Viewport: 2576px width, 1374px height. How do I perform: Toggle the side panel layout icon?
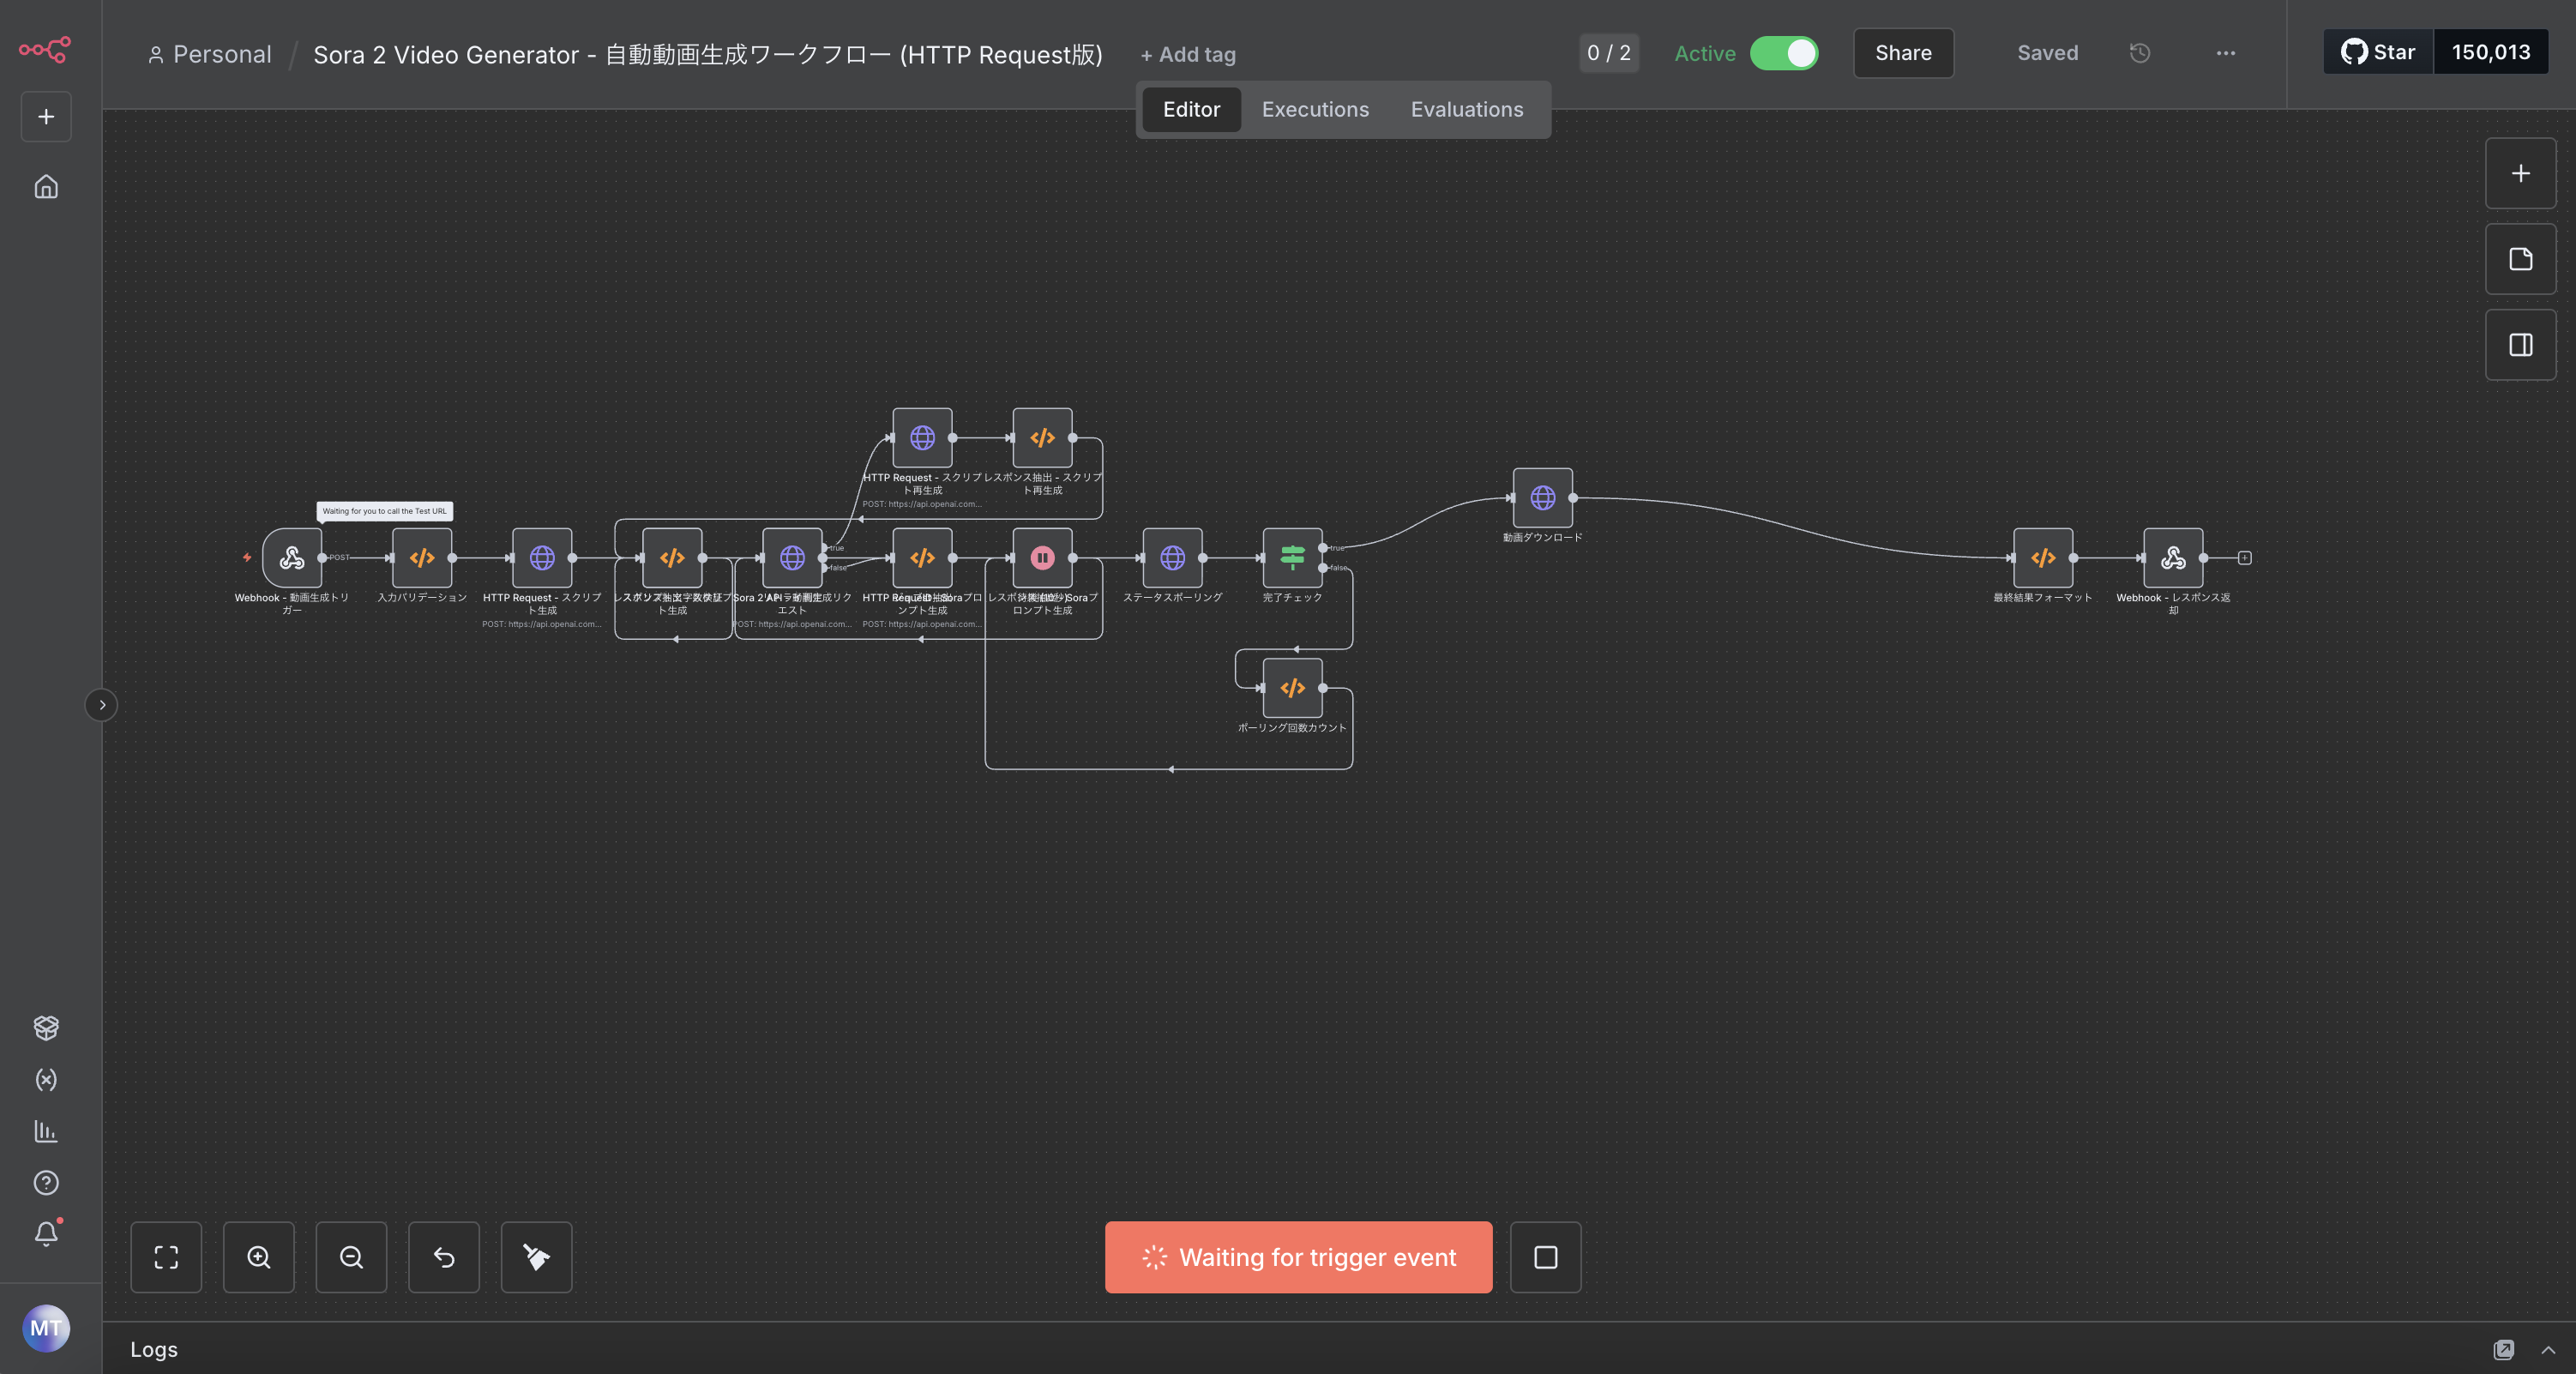pos(2520,345)
